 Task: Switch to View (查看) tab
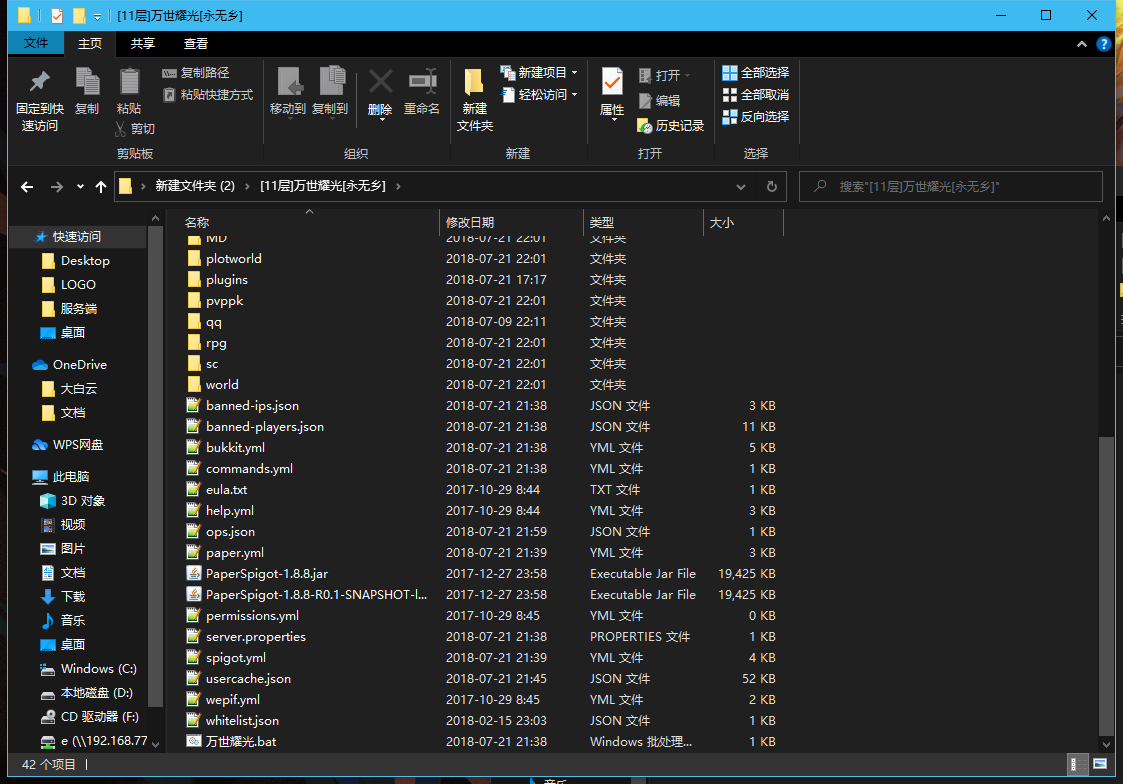pyautogui.click(x=196, y=44)
